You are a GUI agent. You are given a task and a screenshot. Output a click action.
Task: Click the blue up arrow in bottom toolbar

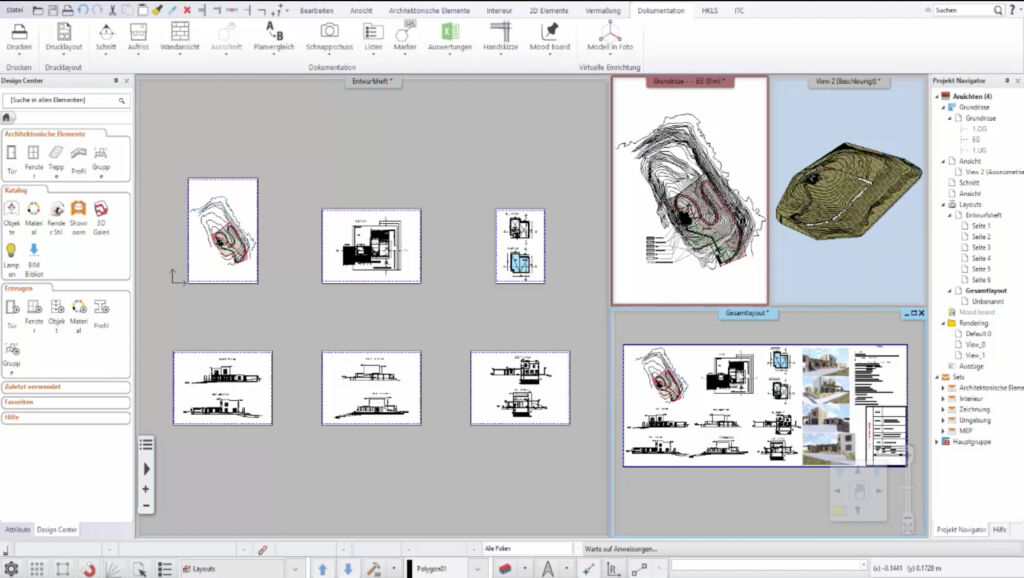(322, 569)
